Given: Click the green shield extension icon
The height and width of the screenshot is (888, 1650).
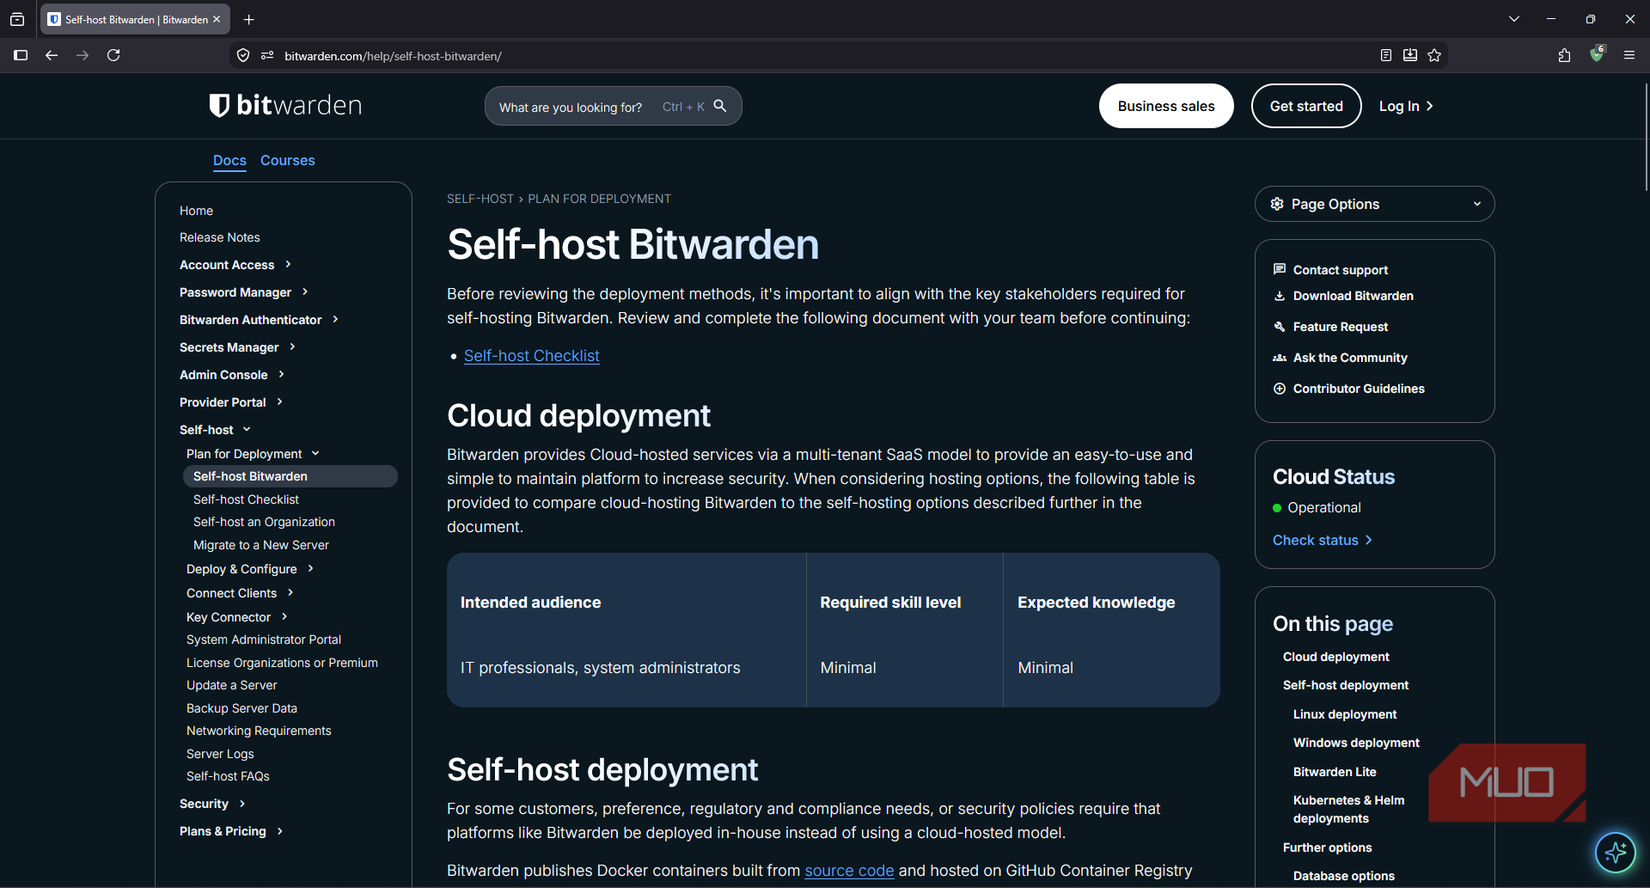Looking at the screenshot, I should click(x=1597, y=54).
